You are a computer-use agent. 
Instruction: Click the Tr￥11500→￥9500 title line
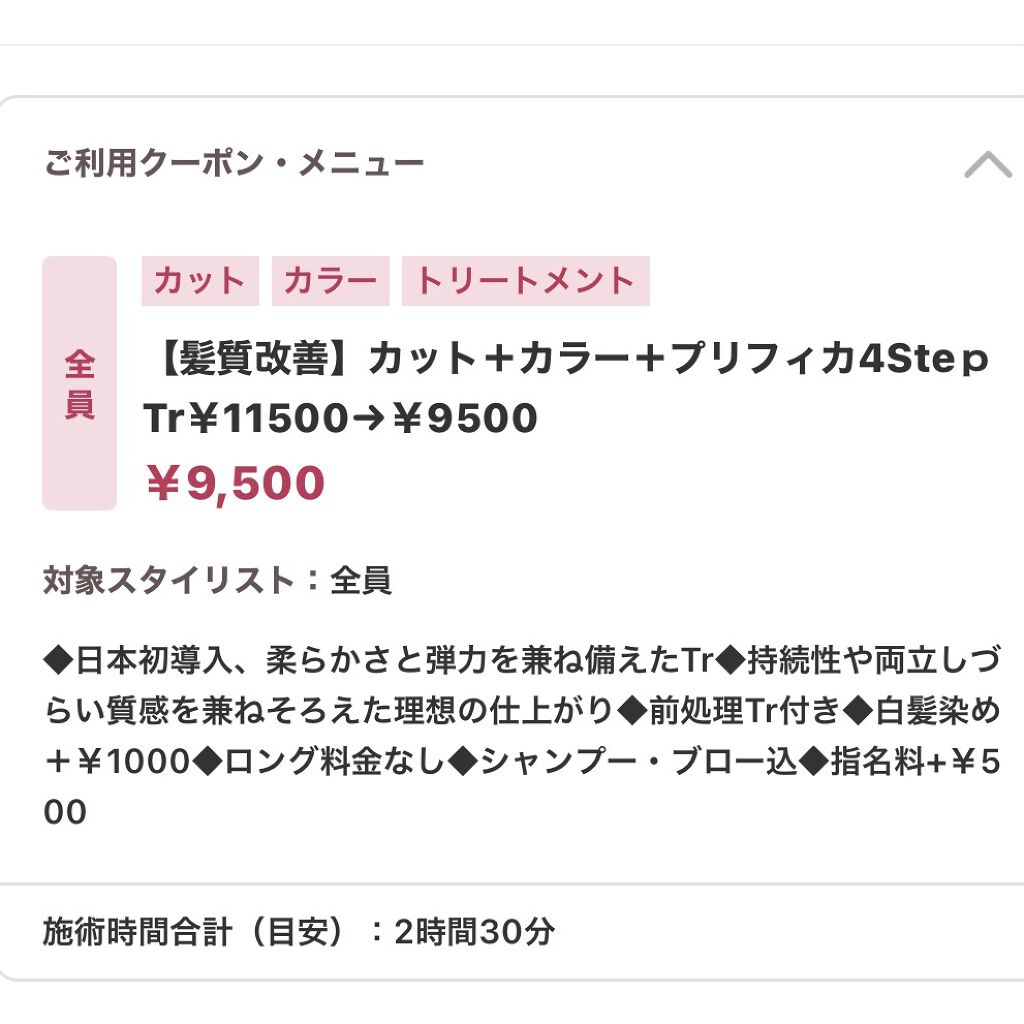pyautogui.click(x=341, y=419)
